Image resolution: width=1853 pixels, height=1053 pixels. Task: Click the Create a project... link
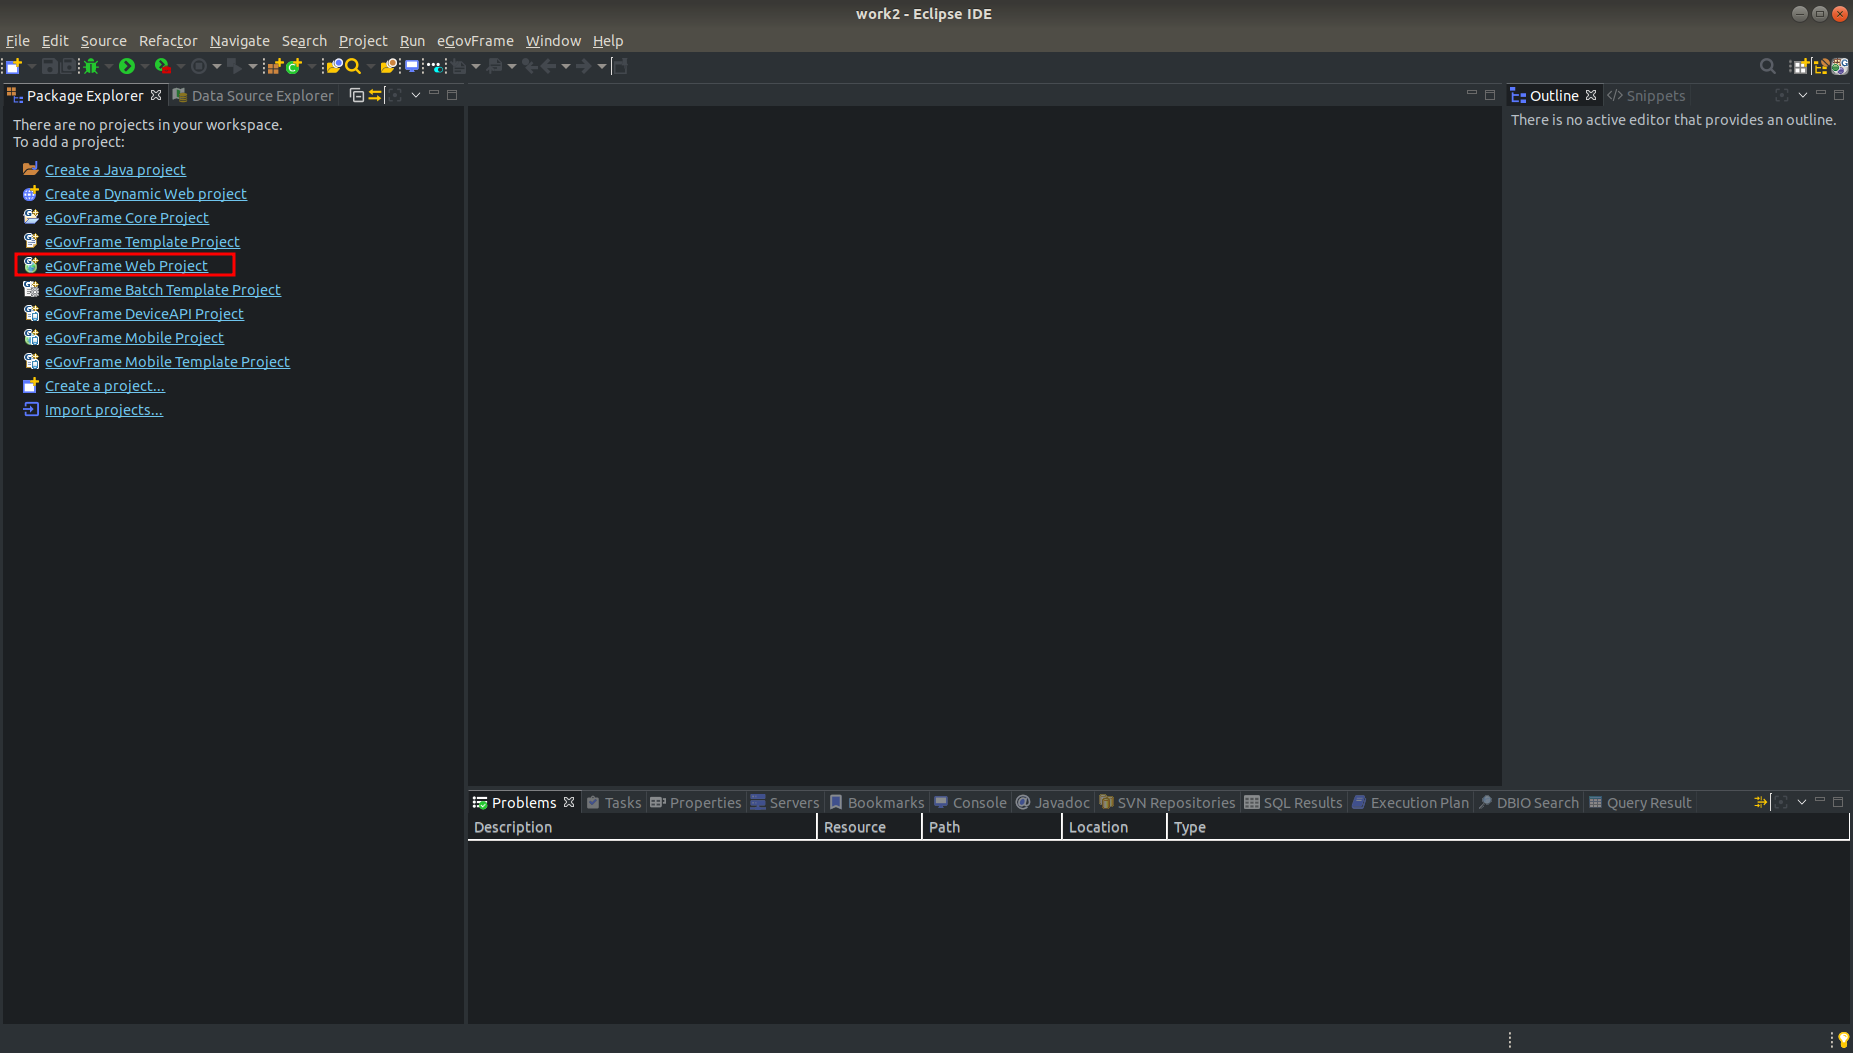pos(105,386)
